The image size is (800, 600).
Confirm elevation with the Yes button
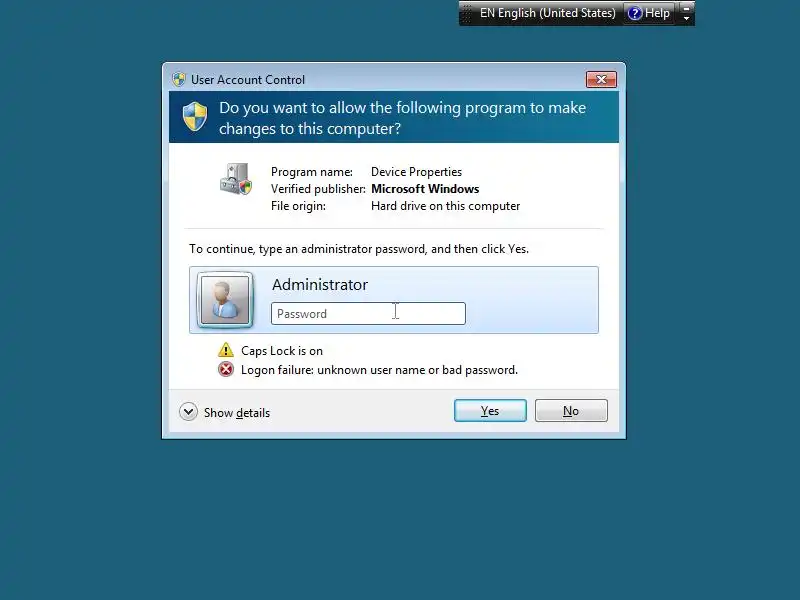click(x=490, y=411)
